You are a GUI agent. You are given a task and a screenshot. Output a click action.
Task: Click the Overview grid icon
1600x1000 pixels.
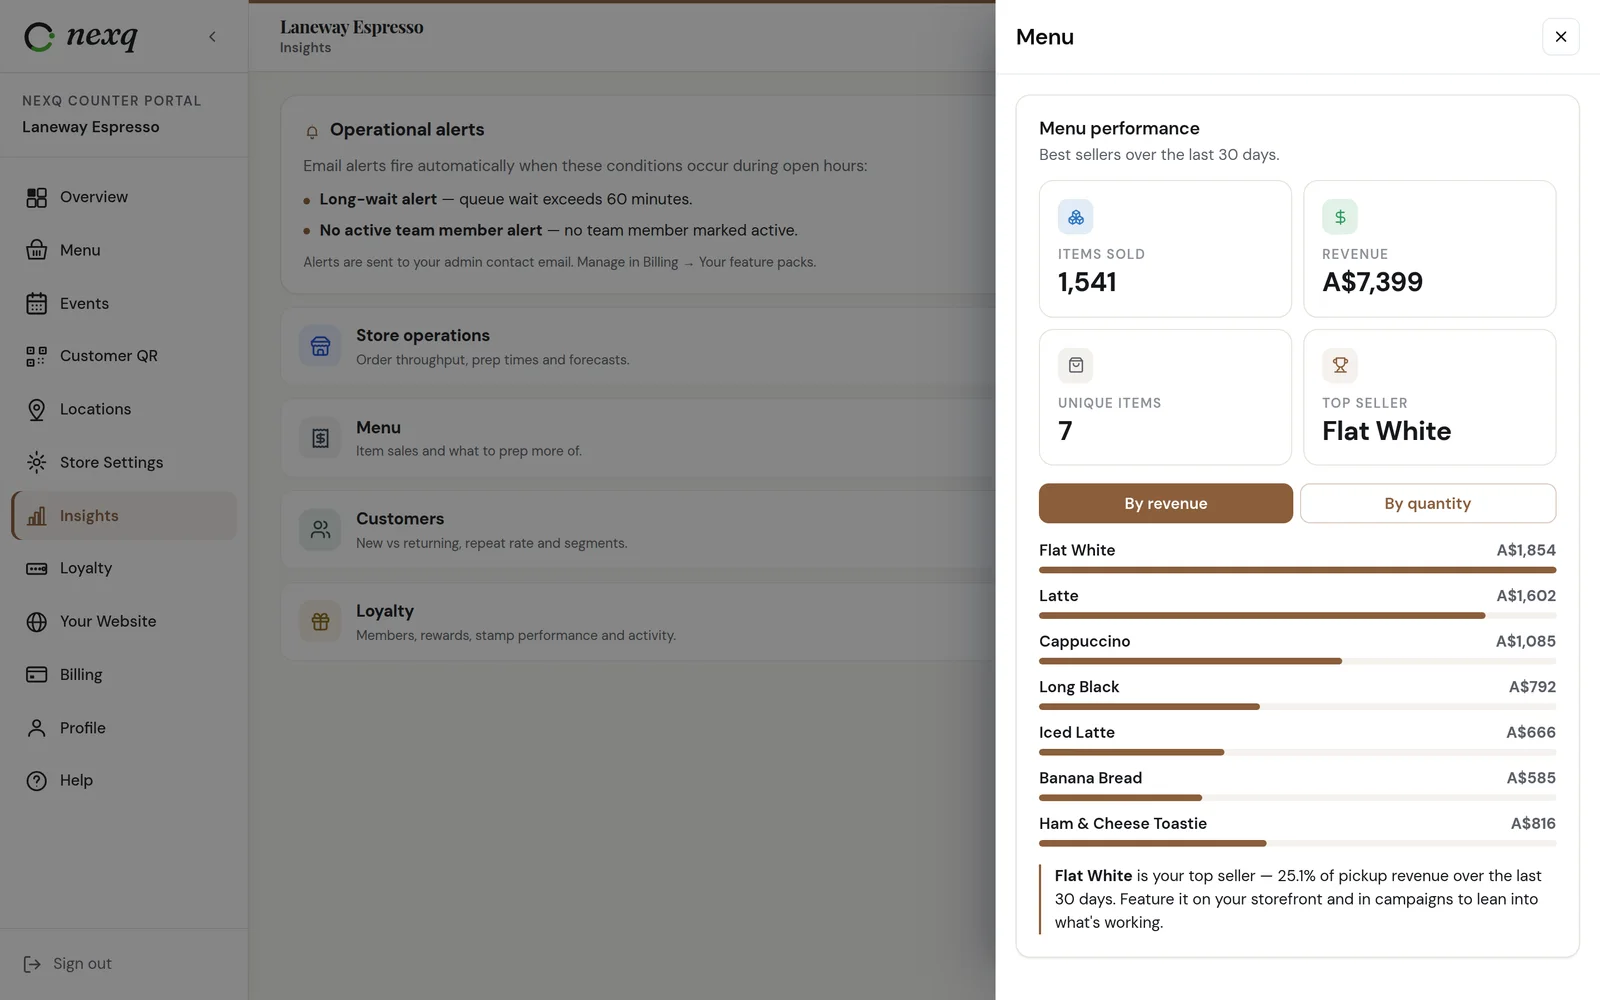click(37, 198)
